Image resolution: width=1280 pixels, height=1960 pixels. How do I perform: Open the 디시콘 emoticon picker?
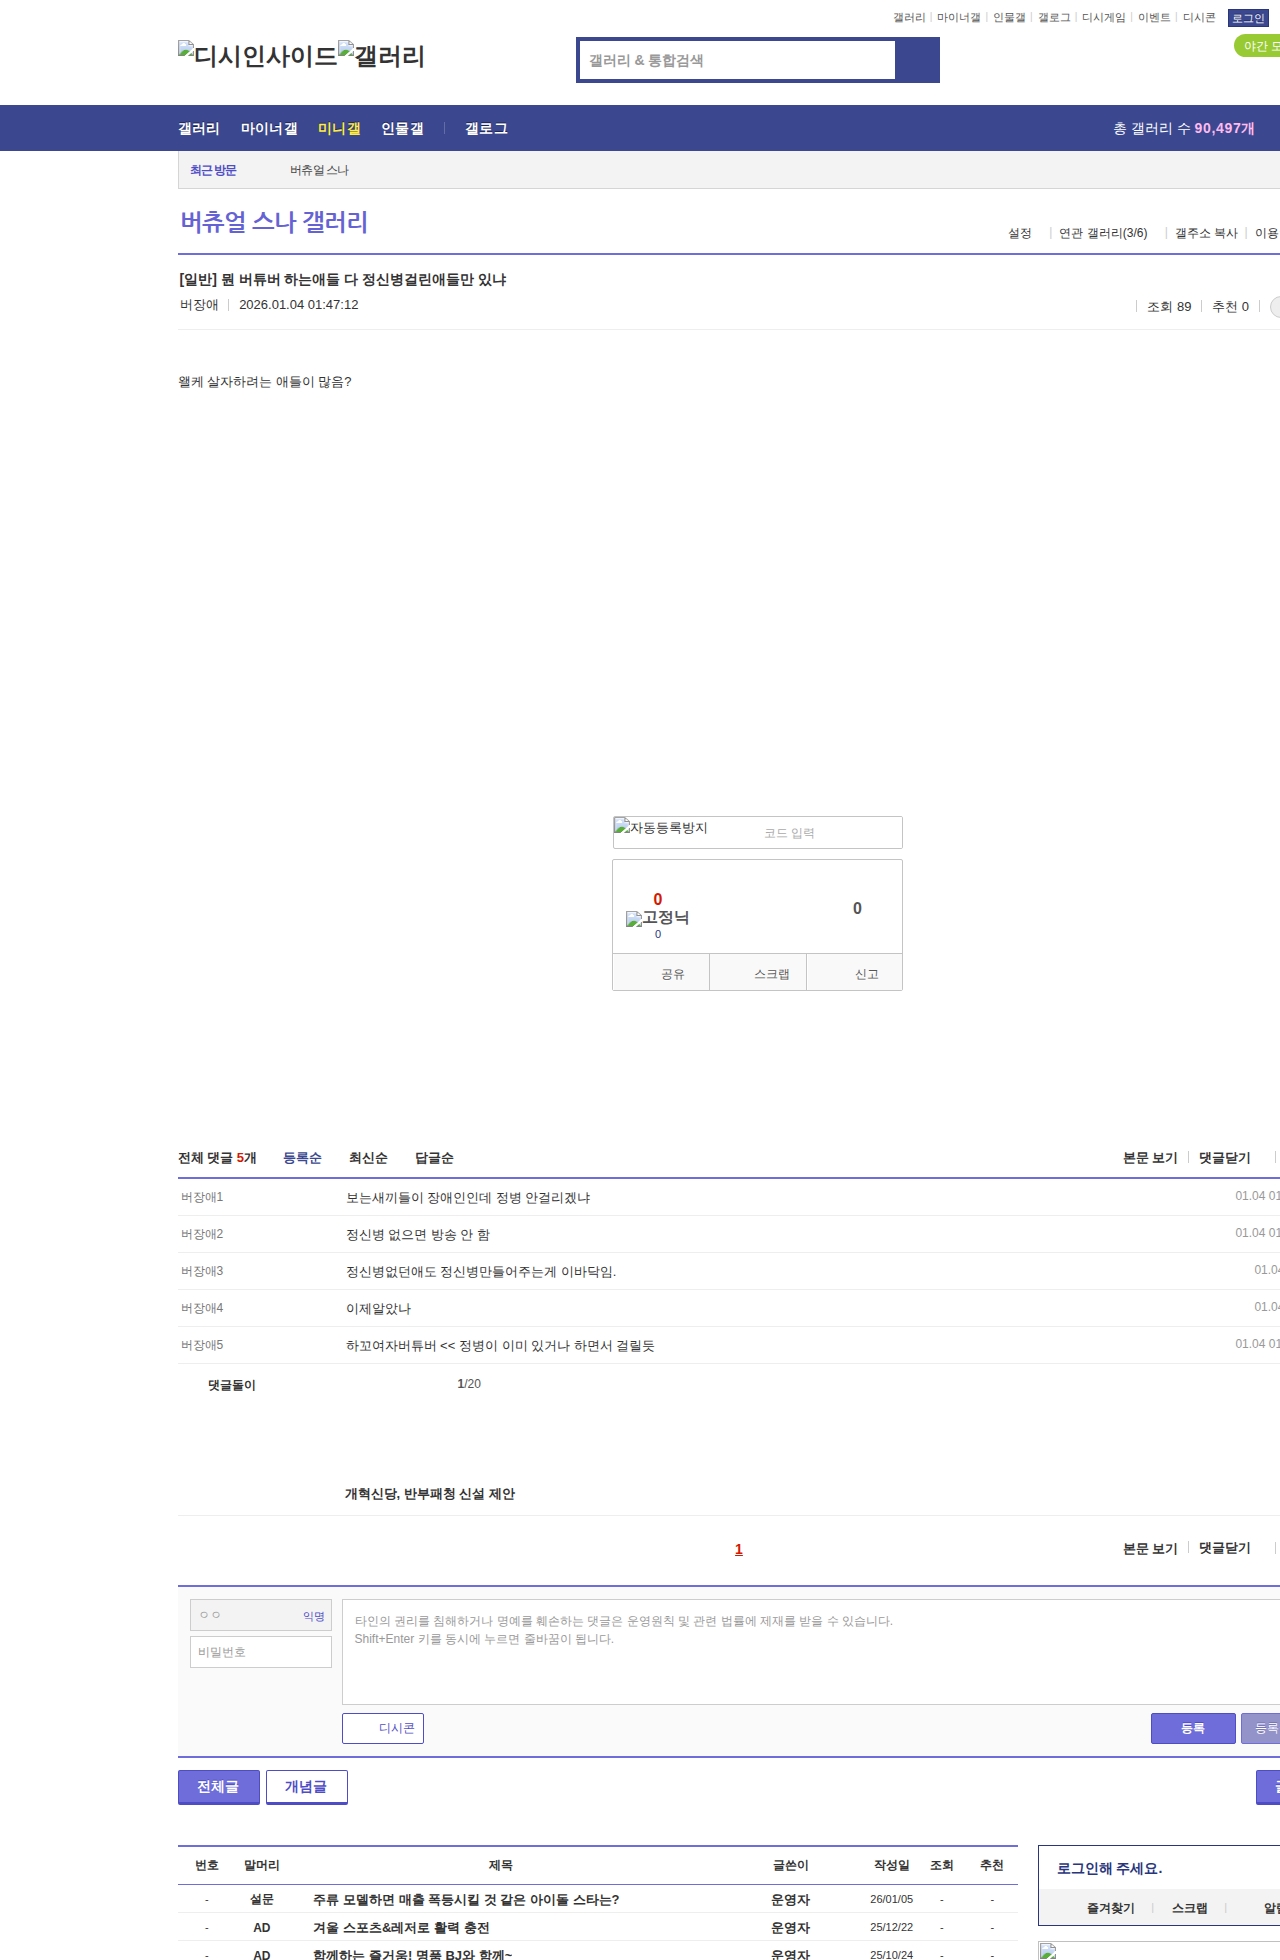point(383,1728)
